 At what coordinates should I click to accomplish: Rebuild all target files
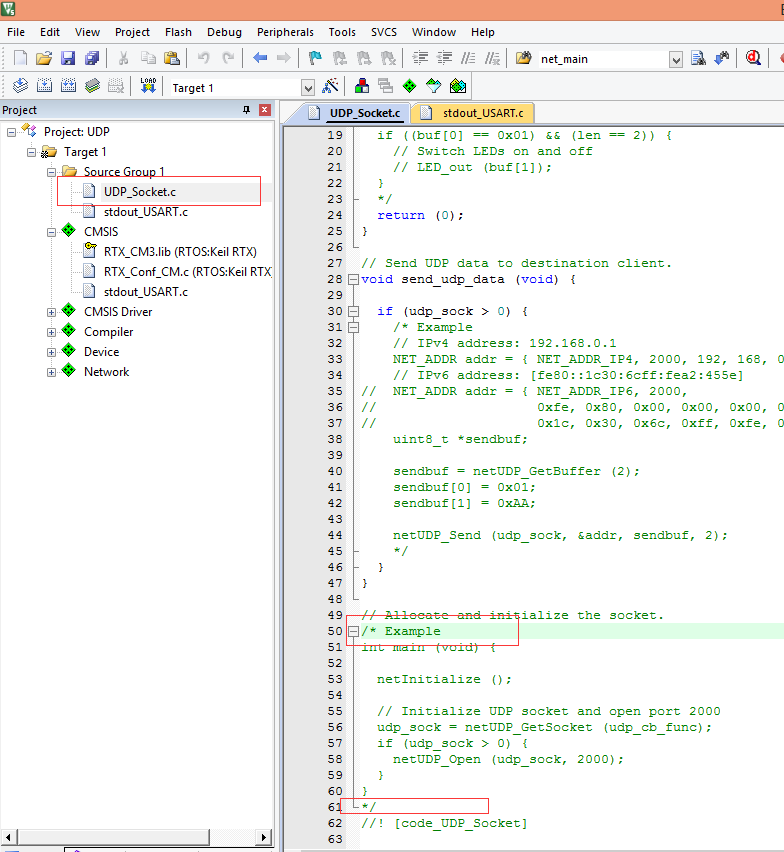[68, 85]
